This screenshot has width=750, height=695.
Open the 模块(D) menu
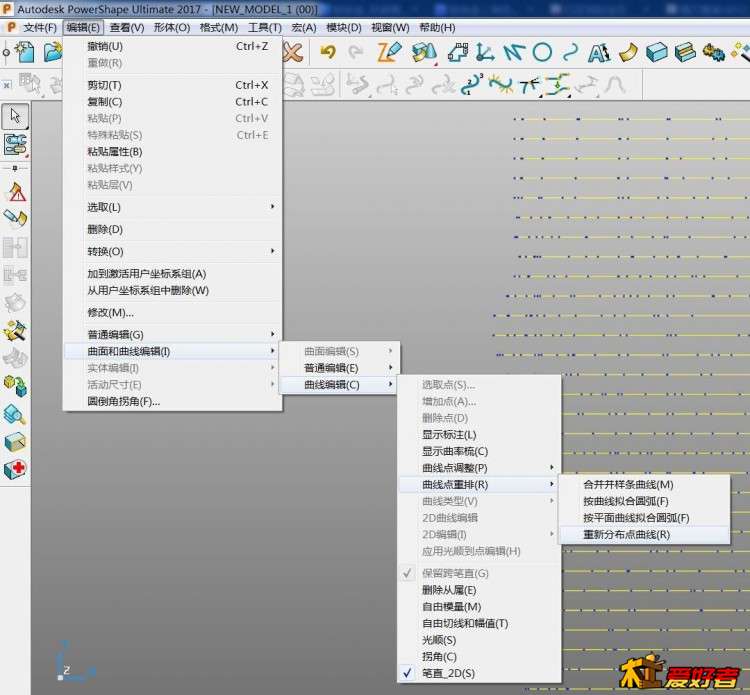[343, 28]
